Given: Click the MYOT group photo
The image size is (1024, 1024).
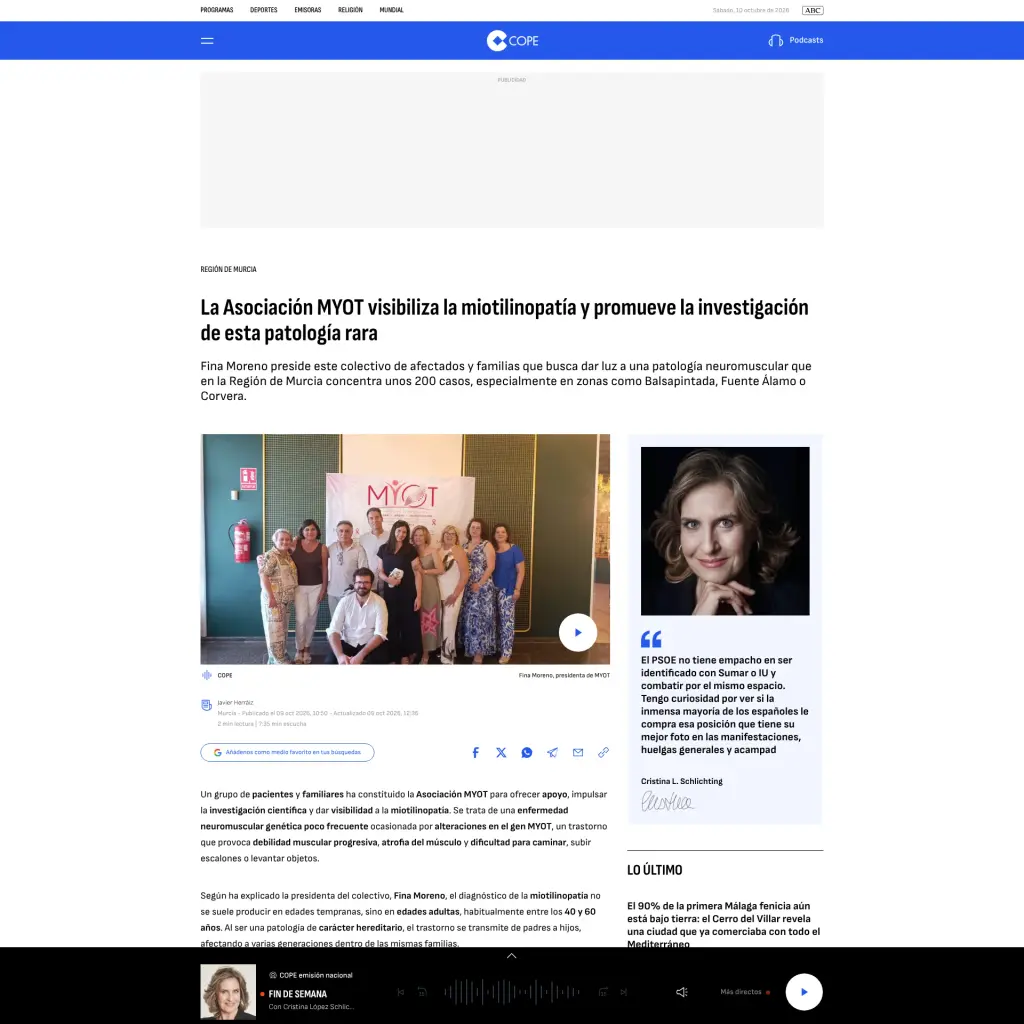Looking at the screenshot, I should (405, 549).
